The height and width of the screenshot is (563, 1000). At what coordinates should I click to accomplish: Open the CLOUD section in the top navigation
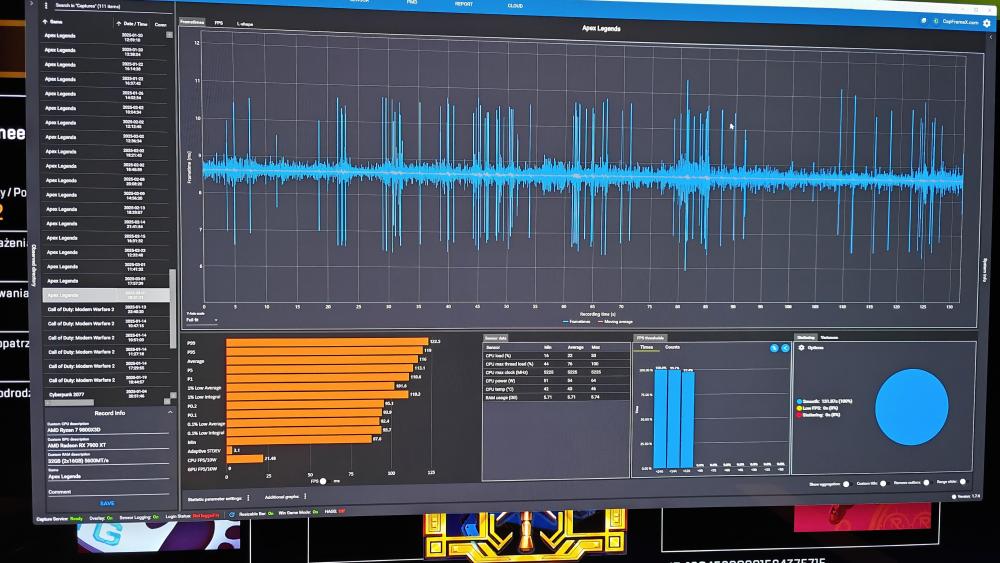pyautogui.click(x=515, y=5)
